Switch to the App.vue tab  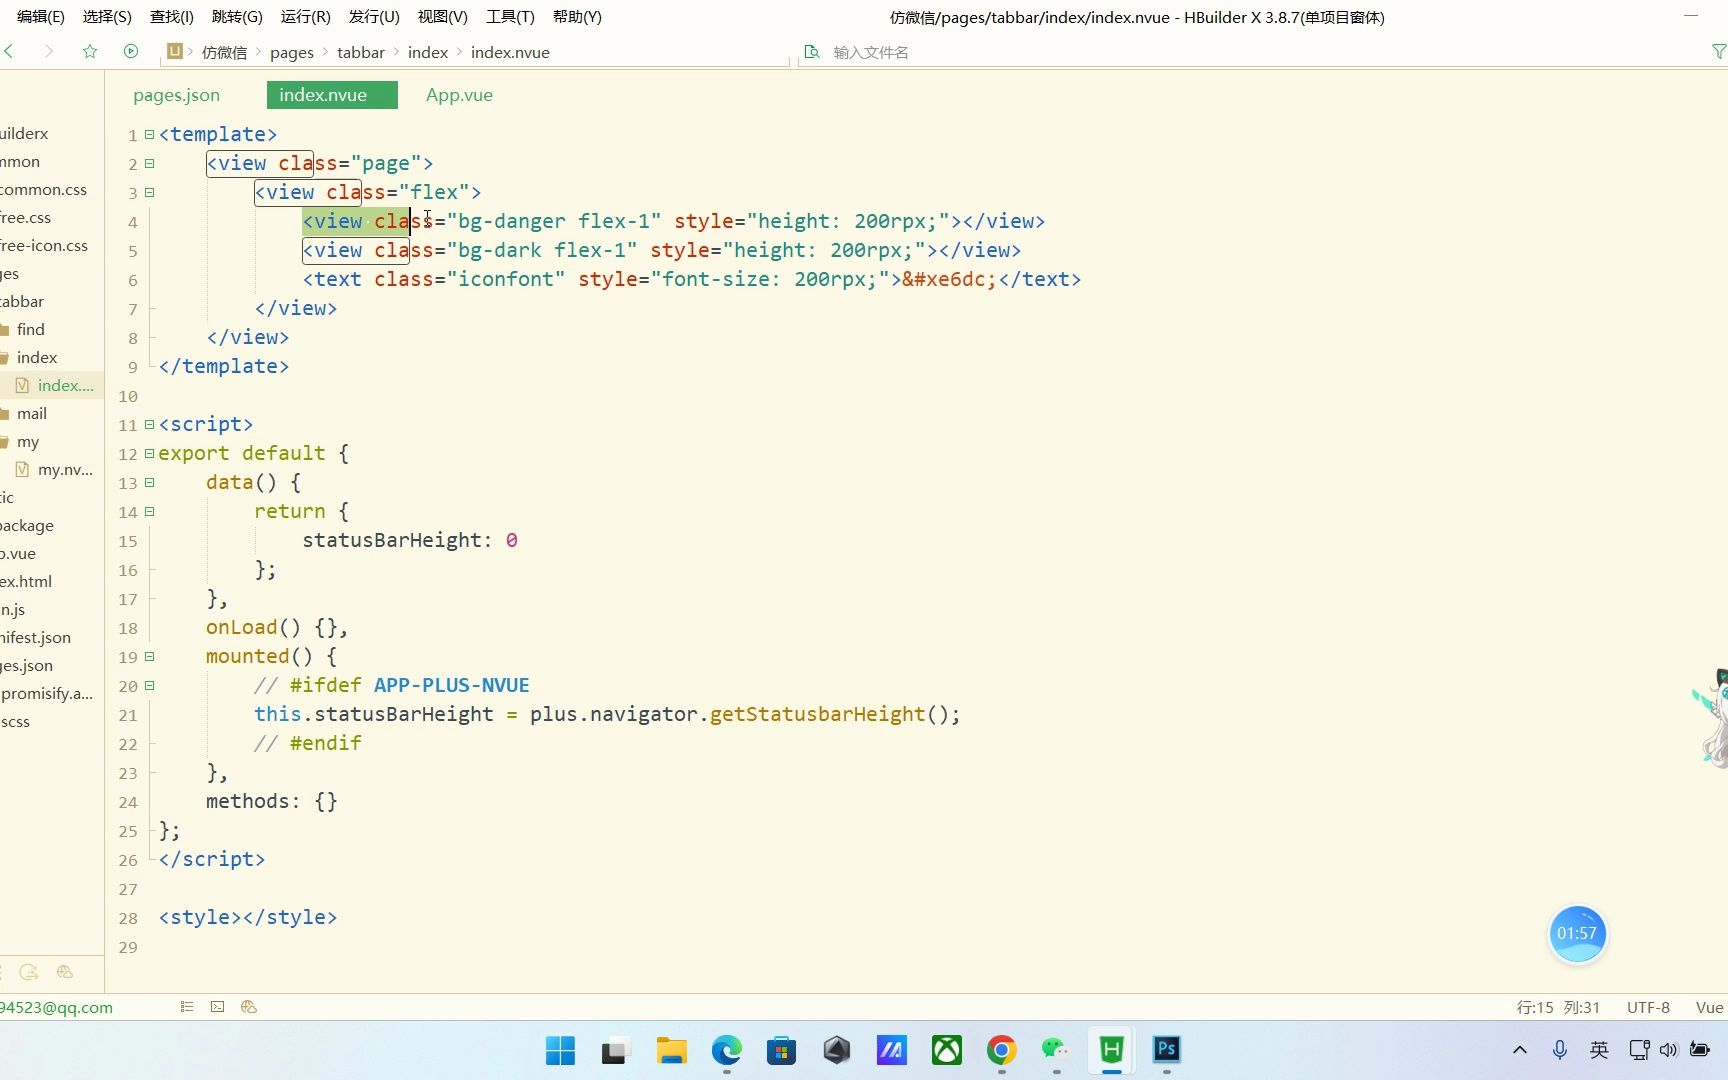[459, 95]
